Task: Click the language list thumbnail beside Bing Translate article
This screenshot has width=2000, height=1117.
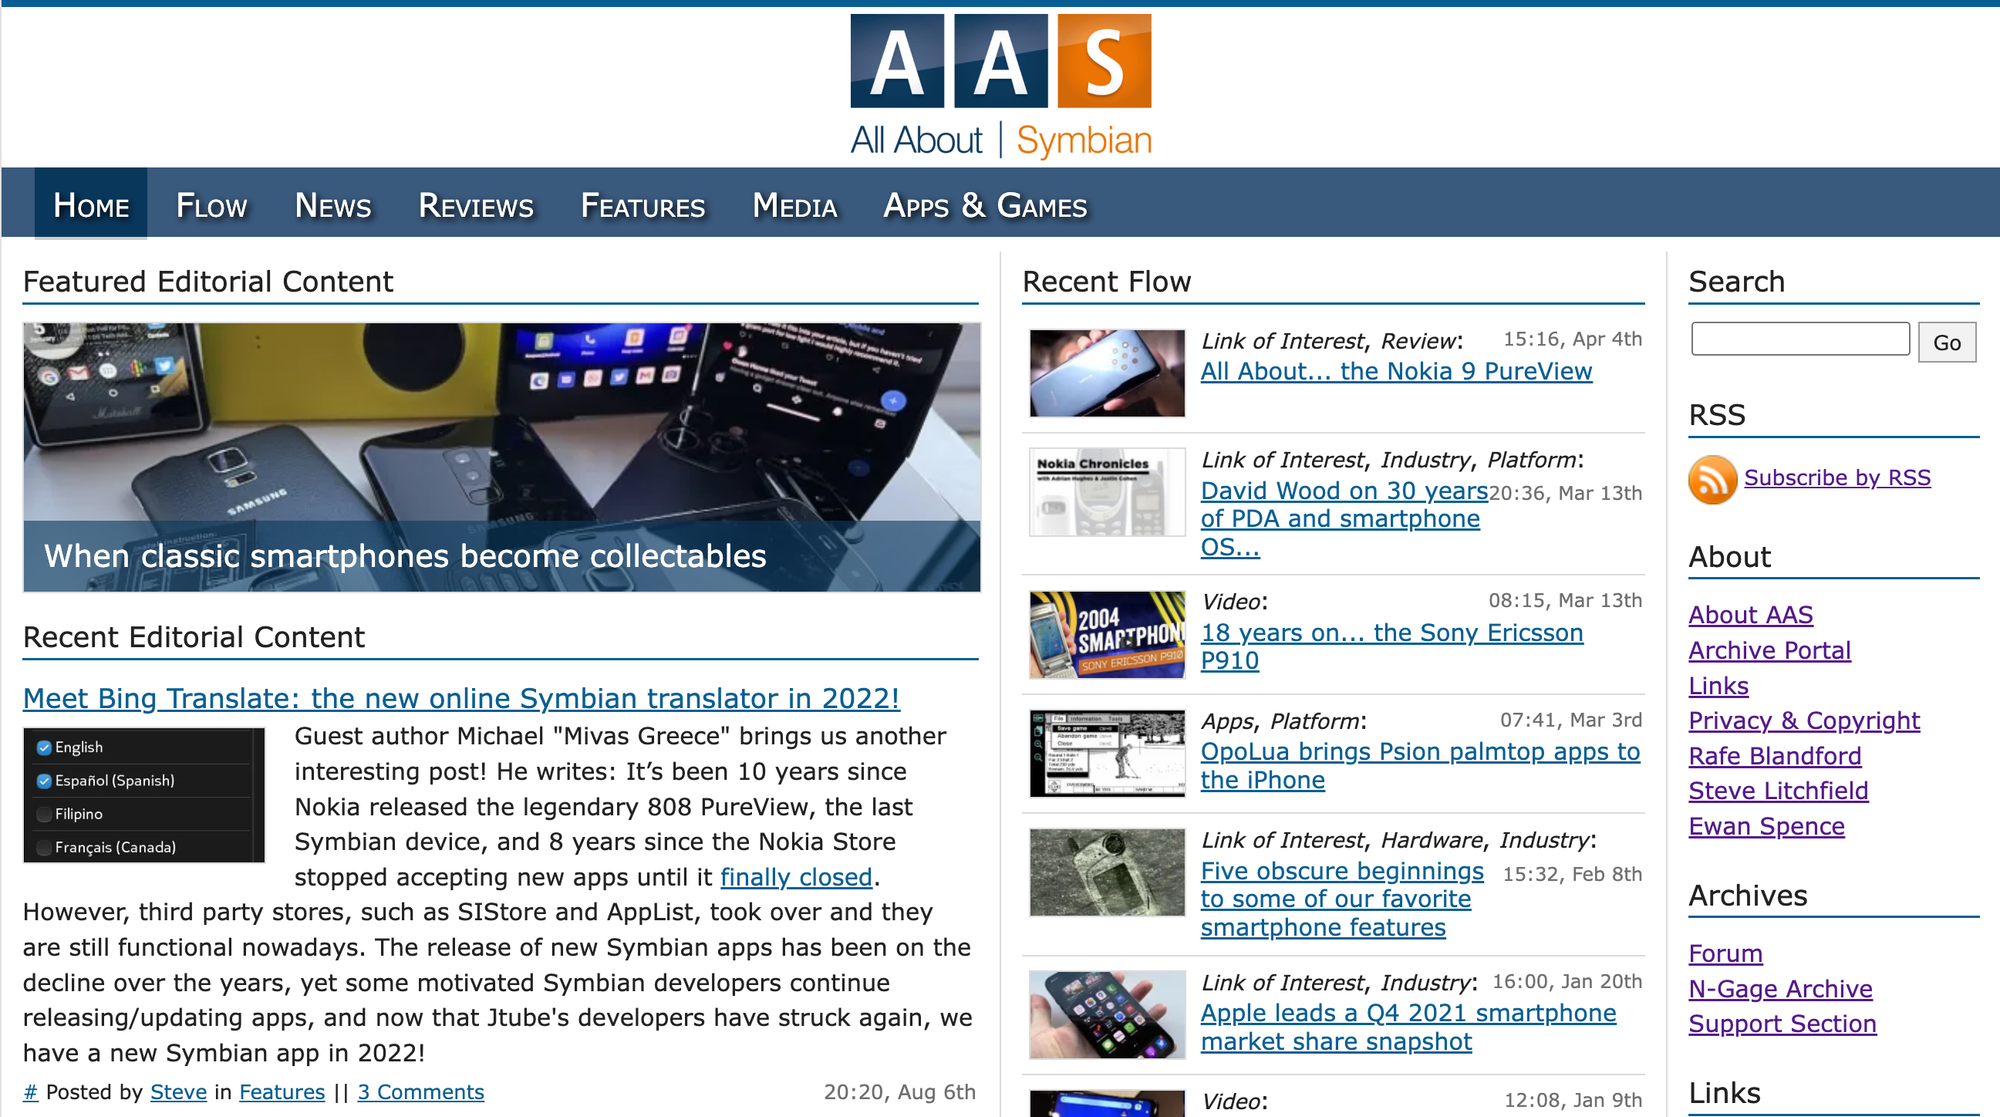Action: [144, 795]
